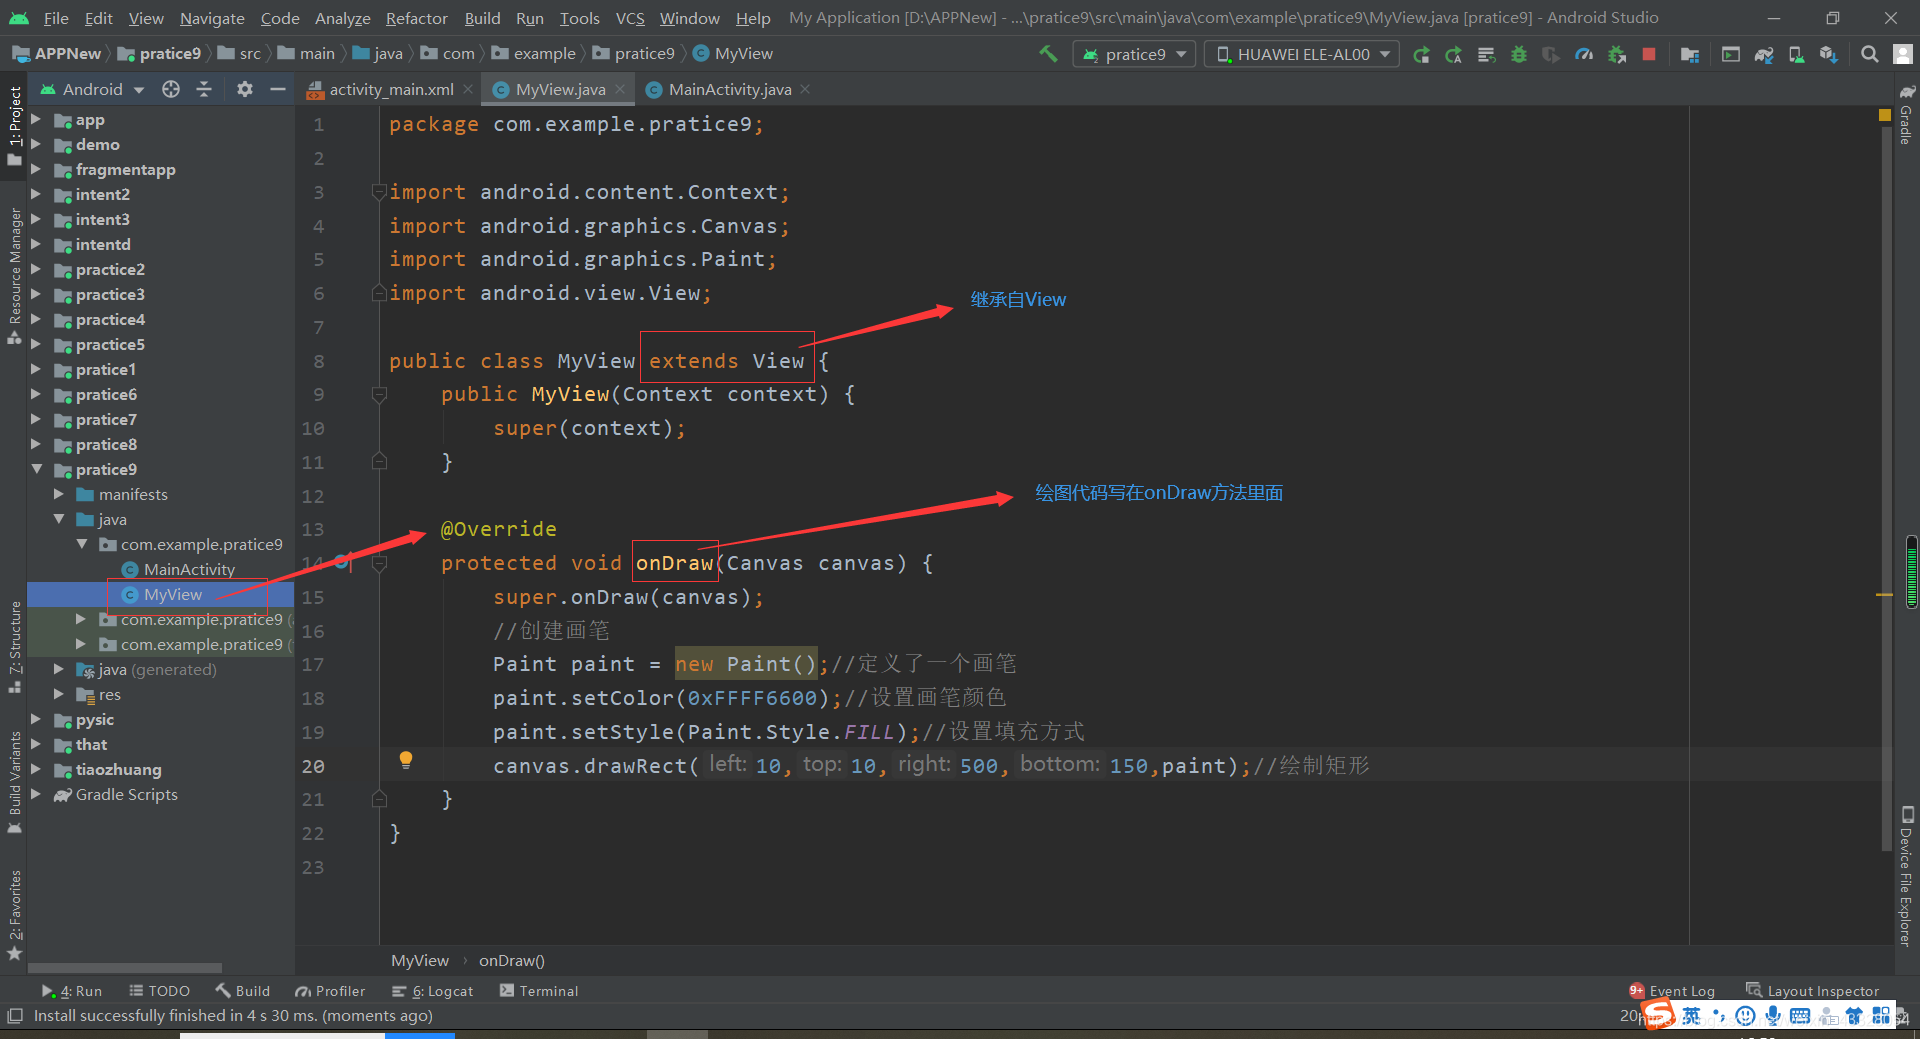Stop the running app
1920x1039 pixels.
[x=1649, y=54]
